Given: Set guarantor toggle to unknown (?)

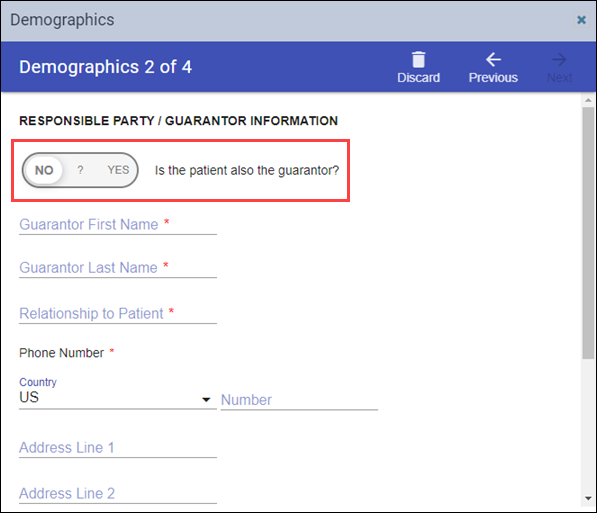Looking at the screenshot, I should [x=80, y=170].
